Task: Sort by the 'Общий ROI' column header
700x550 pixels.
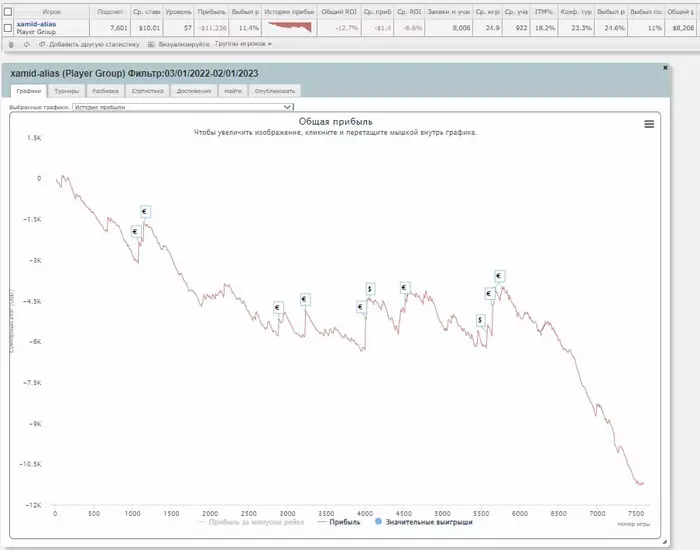Action: coord(339,12)
